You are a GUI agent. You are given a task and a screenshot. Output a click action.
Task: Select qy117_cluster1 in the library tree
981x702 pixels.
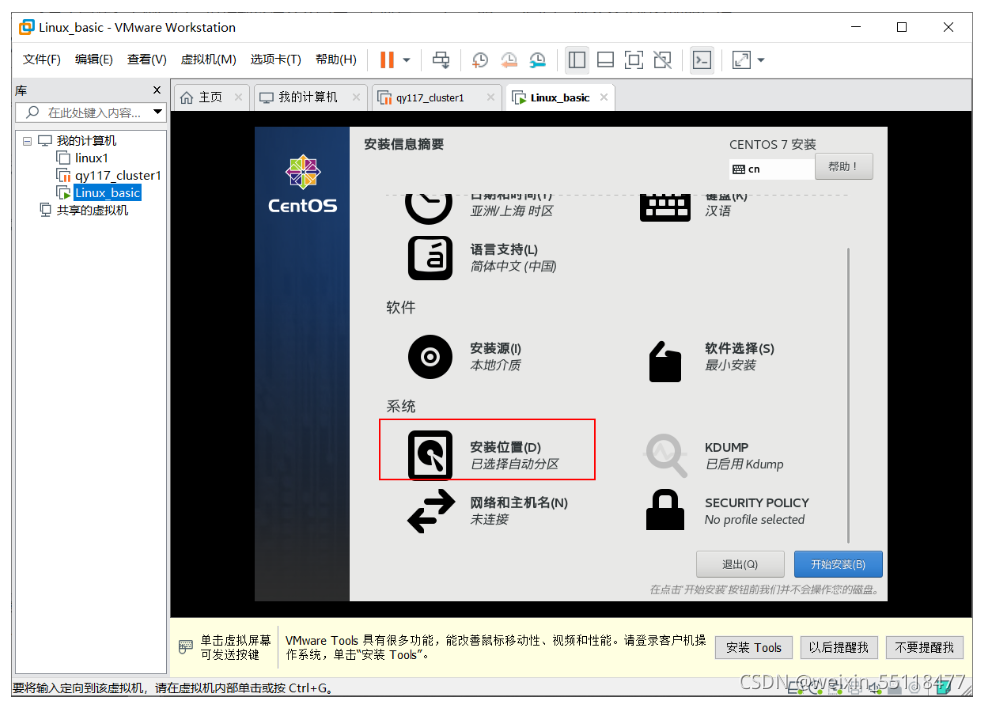[x=118, y=175]
